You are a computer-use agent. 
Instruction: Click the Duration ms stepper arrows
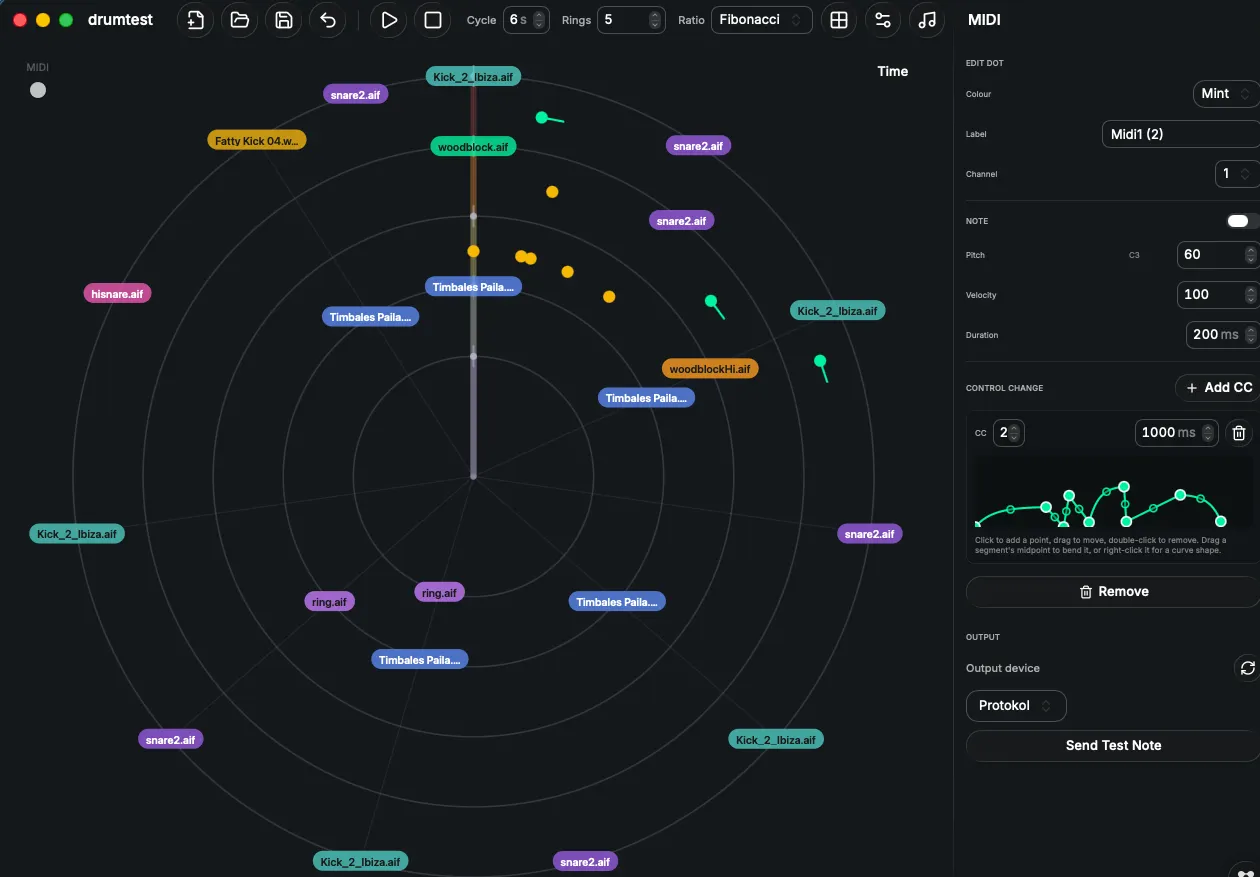point(1251,335)
